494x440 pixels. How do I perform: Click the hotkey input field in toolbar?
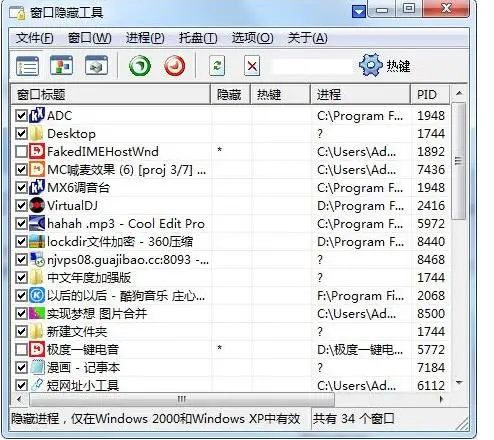pyautogui.click(x=312, y=66)
